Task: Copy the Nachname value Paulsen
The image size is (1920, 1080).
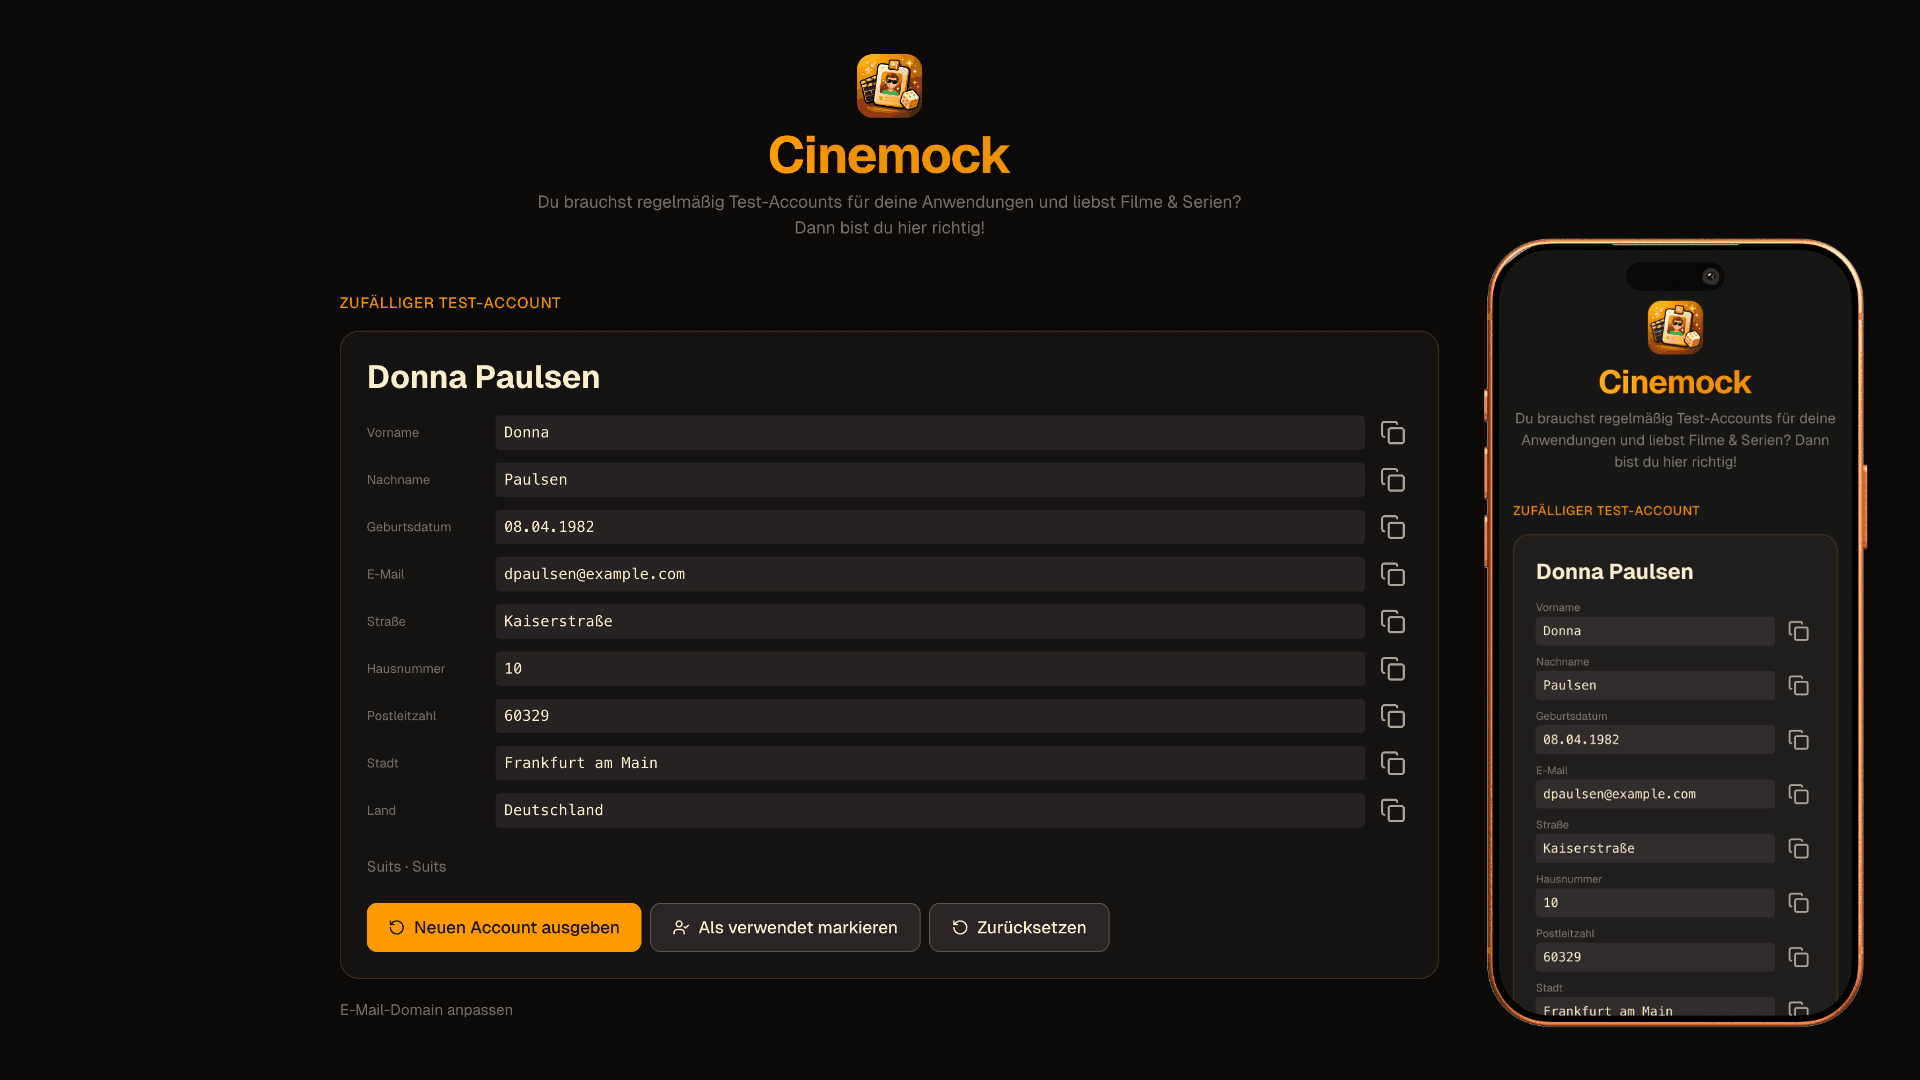Action: (1393, 480)
